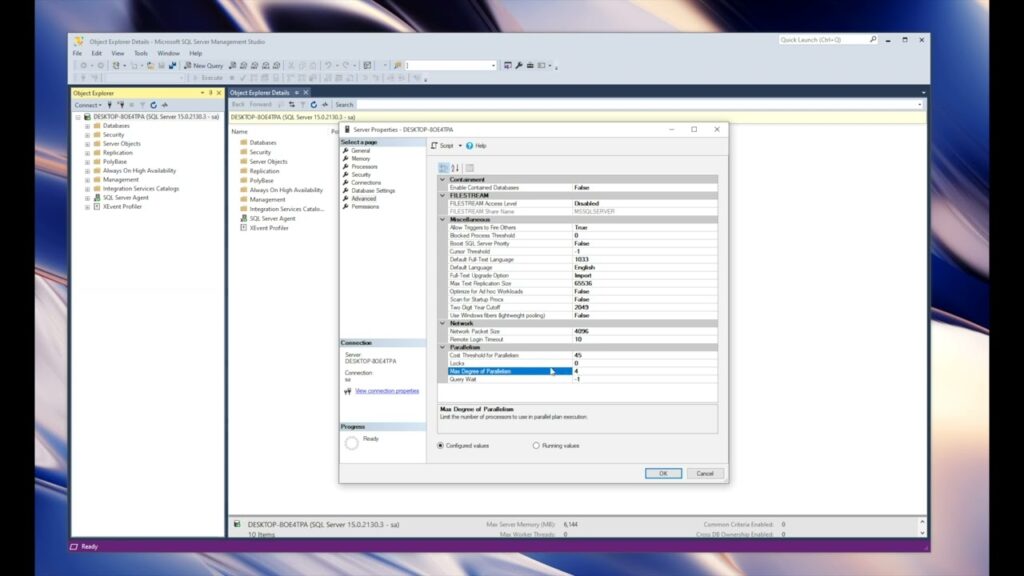Click SQL Server Agent in Details list
Image resolution: width=1024 pixels, height=576 pixels.
pyautogui.click(x=272, y=218)
